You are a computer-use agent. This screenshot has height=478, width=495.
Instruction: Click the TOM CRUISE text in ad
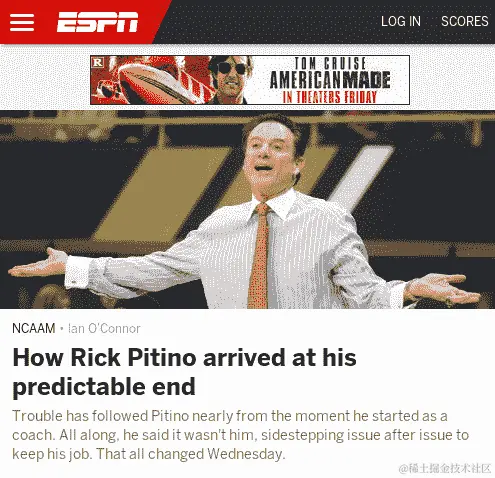point(330,64)
